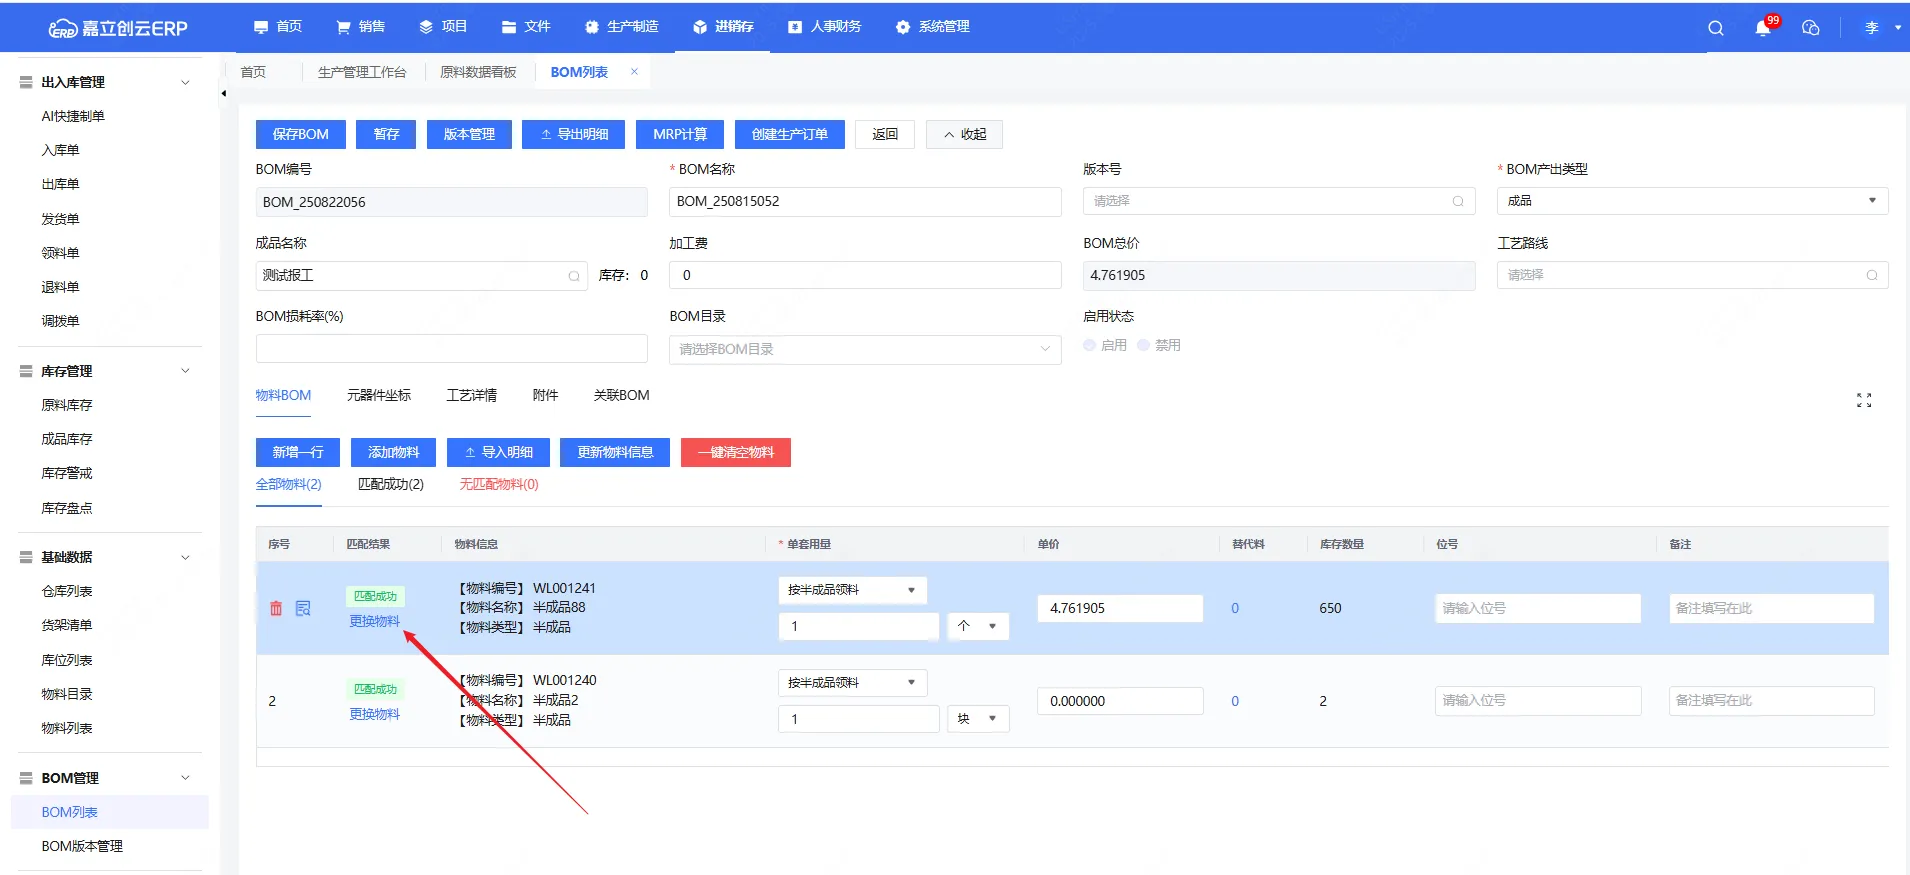
Task: Click the 一键清空物料 red button
Action: click(x=735, y=452)
